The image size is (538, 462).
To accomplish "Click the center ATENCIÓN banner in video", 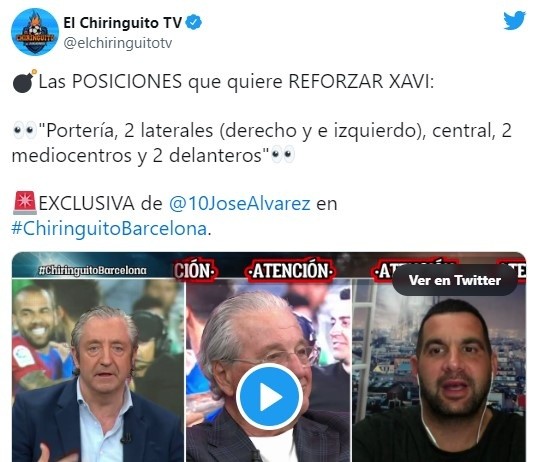I will [290, 270].
